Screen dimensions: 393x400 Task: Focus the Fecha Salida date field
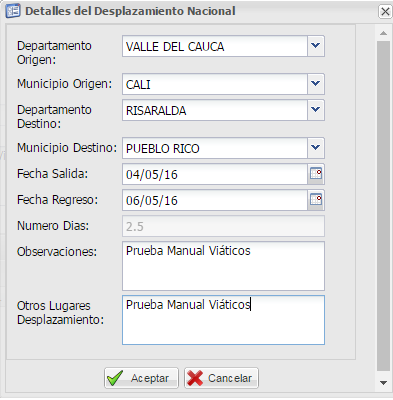point(215,174)
